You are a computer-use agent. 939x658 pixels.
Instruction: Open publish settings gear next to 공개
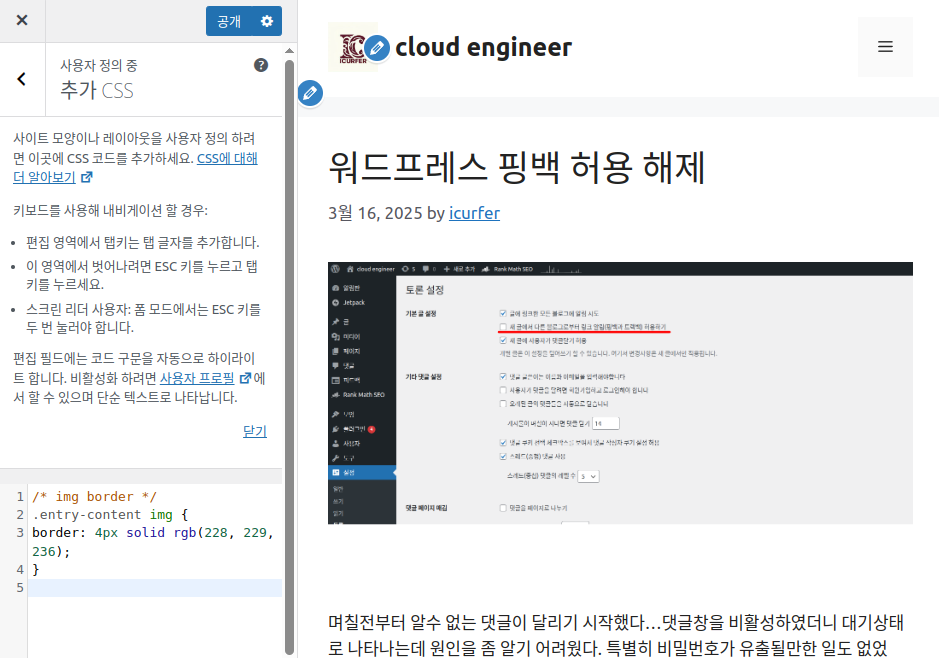click(266, 21)
